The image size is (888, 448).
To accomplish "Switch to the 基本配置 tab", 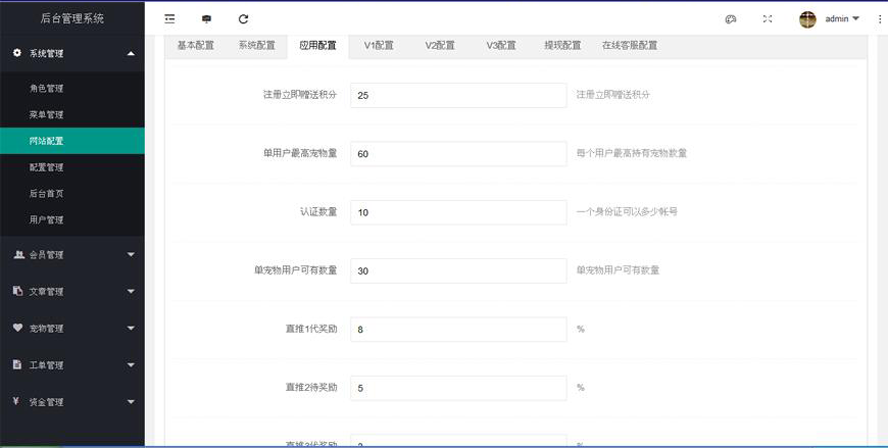I will coord(195,45).
